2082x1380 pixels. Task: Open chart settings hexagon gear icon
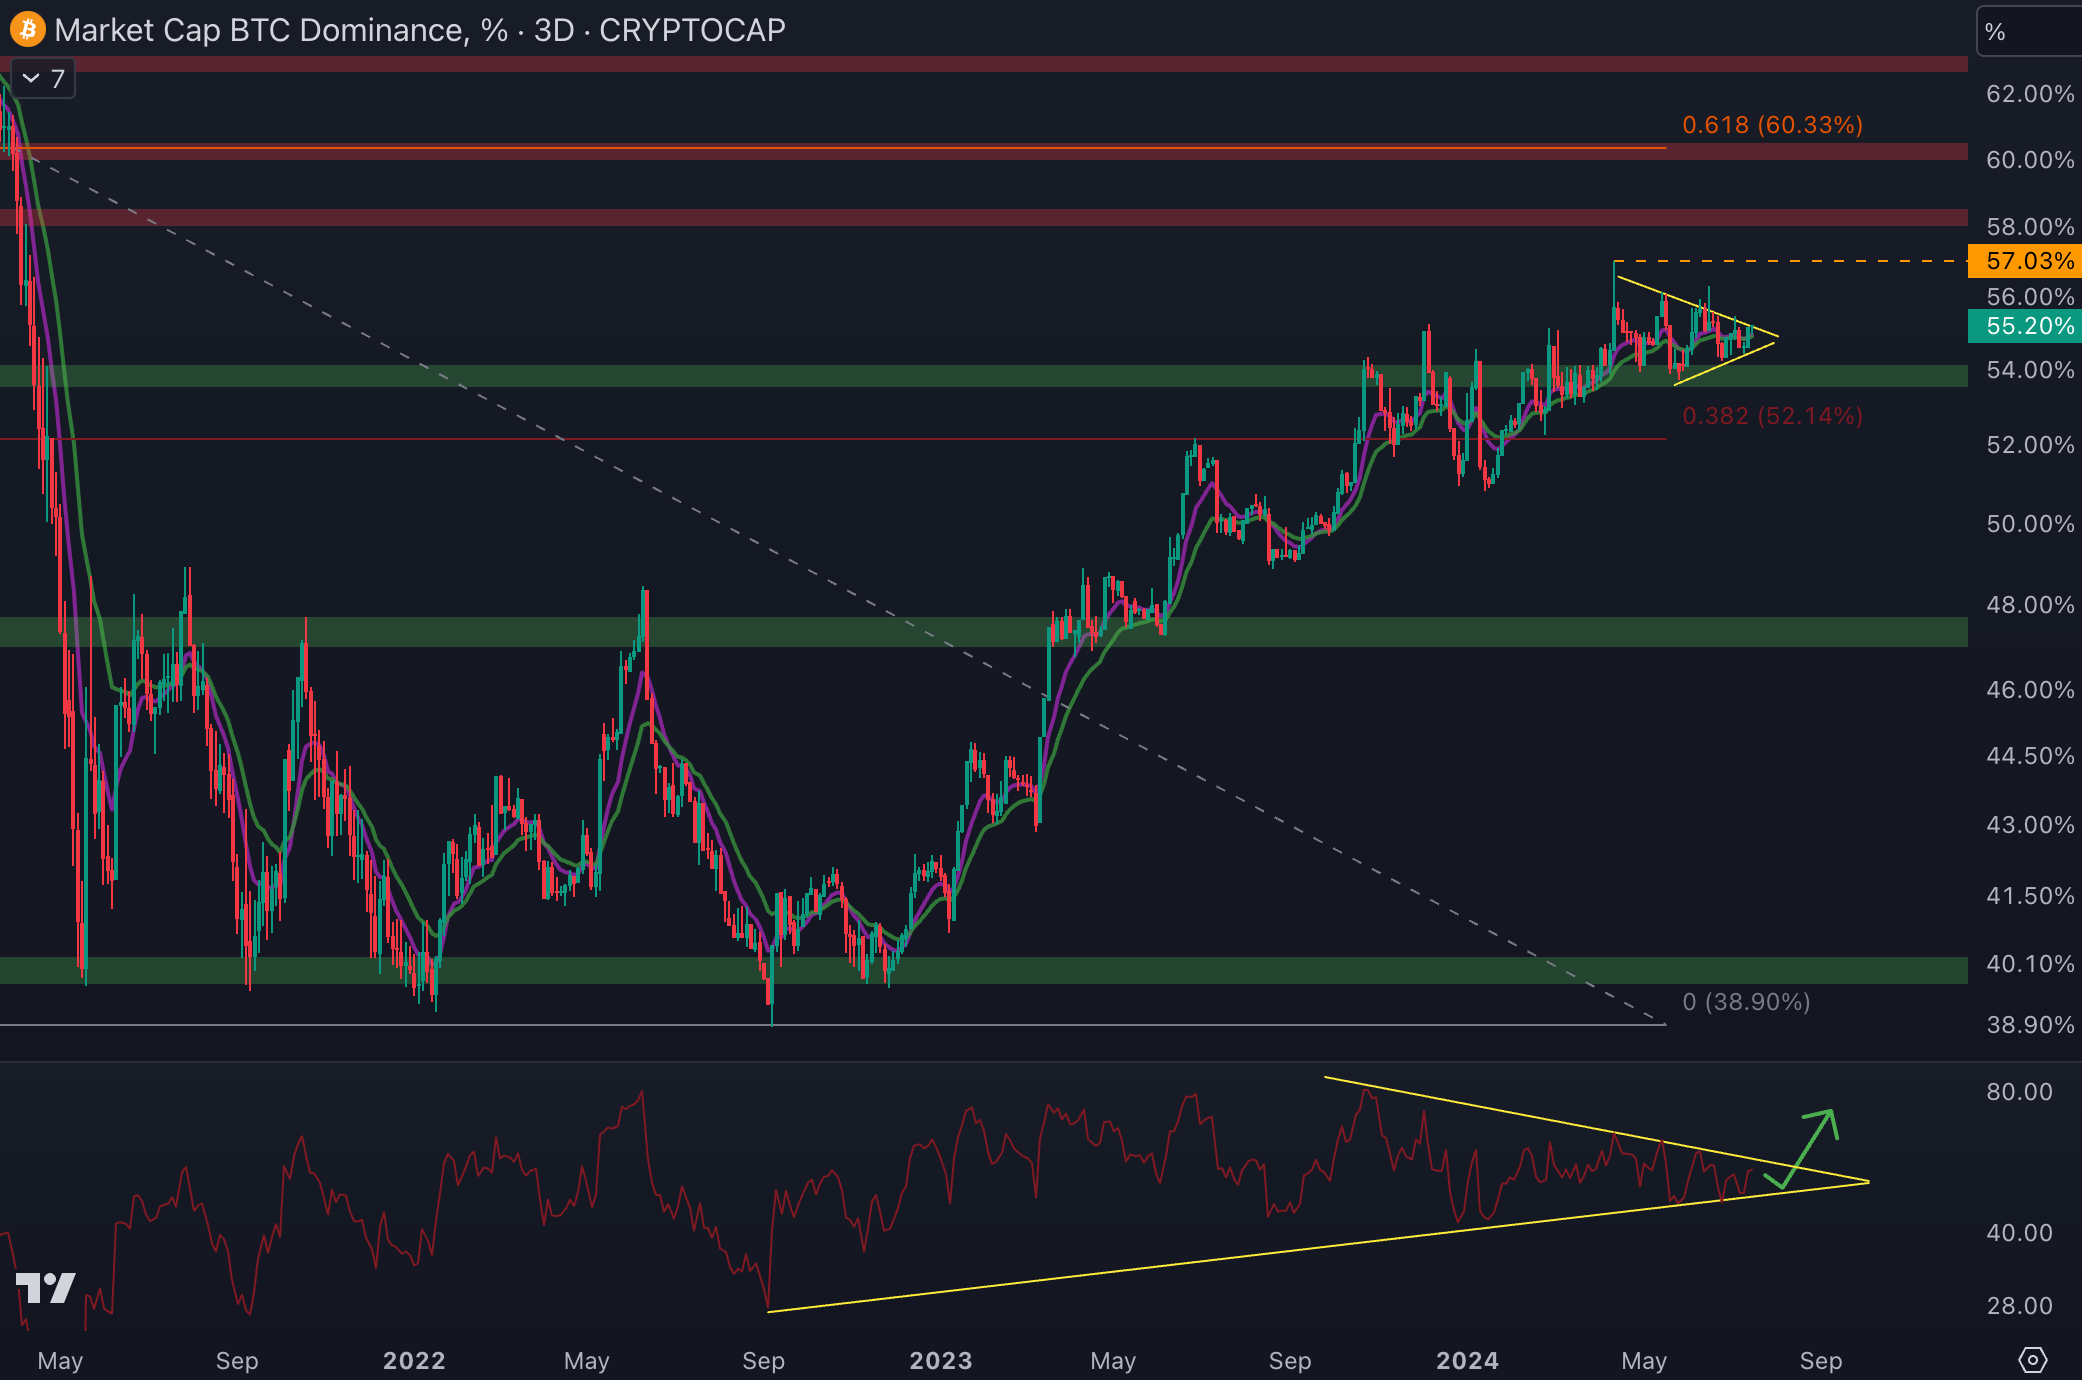[x=2032, y=1360]
